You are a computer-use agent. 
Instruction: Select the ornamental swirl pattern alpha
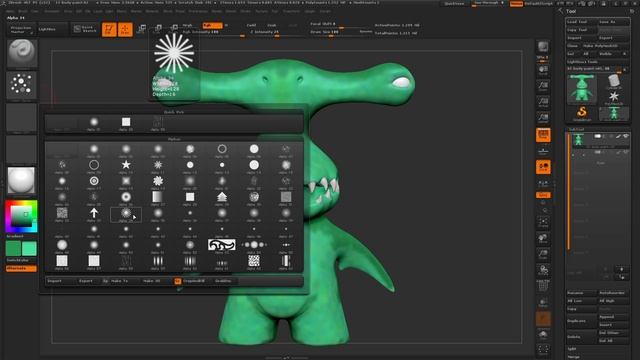click(x=222, y=245)
